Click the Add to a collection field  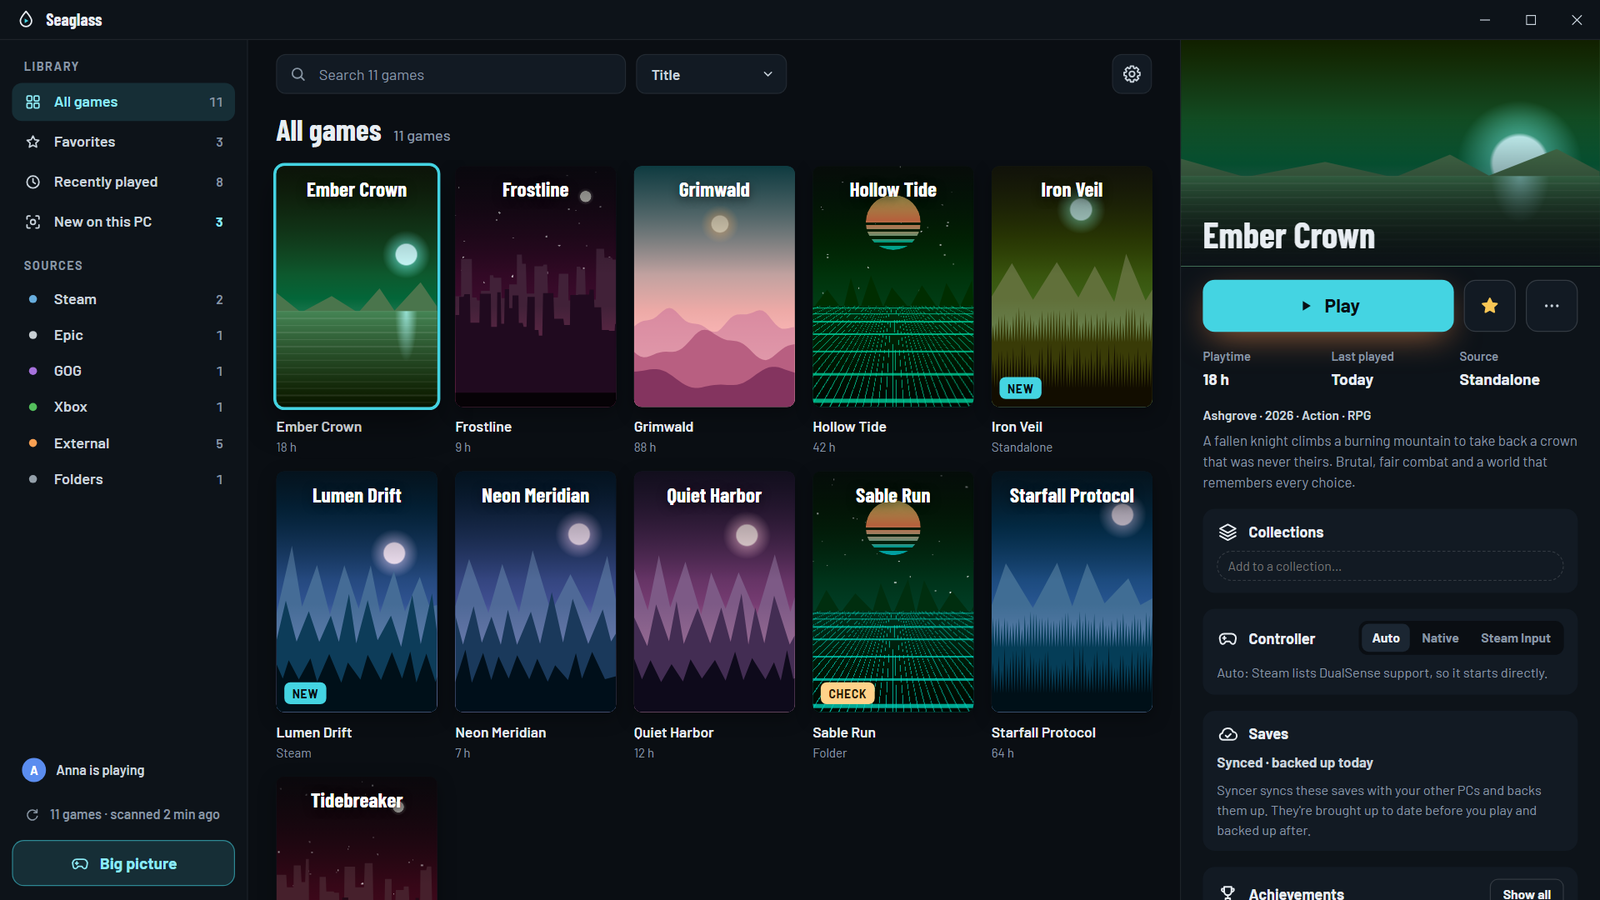(1390, 566)
